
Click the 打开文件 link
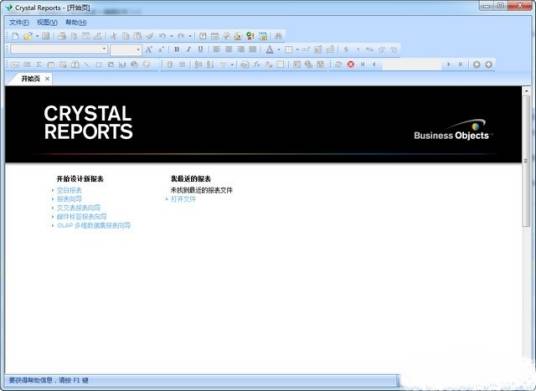183,199
